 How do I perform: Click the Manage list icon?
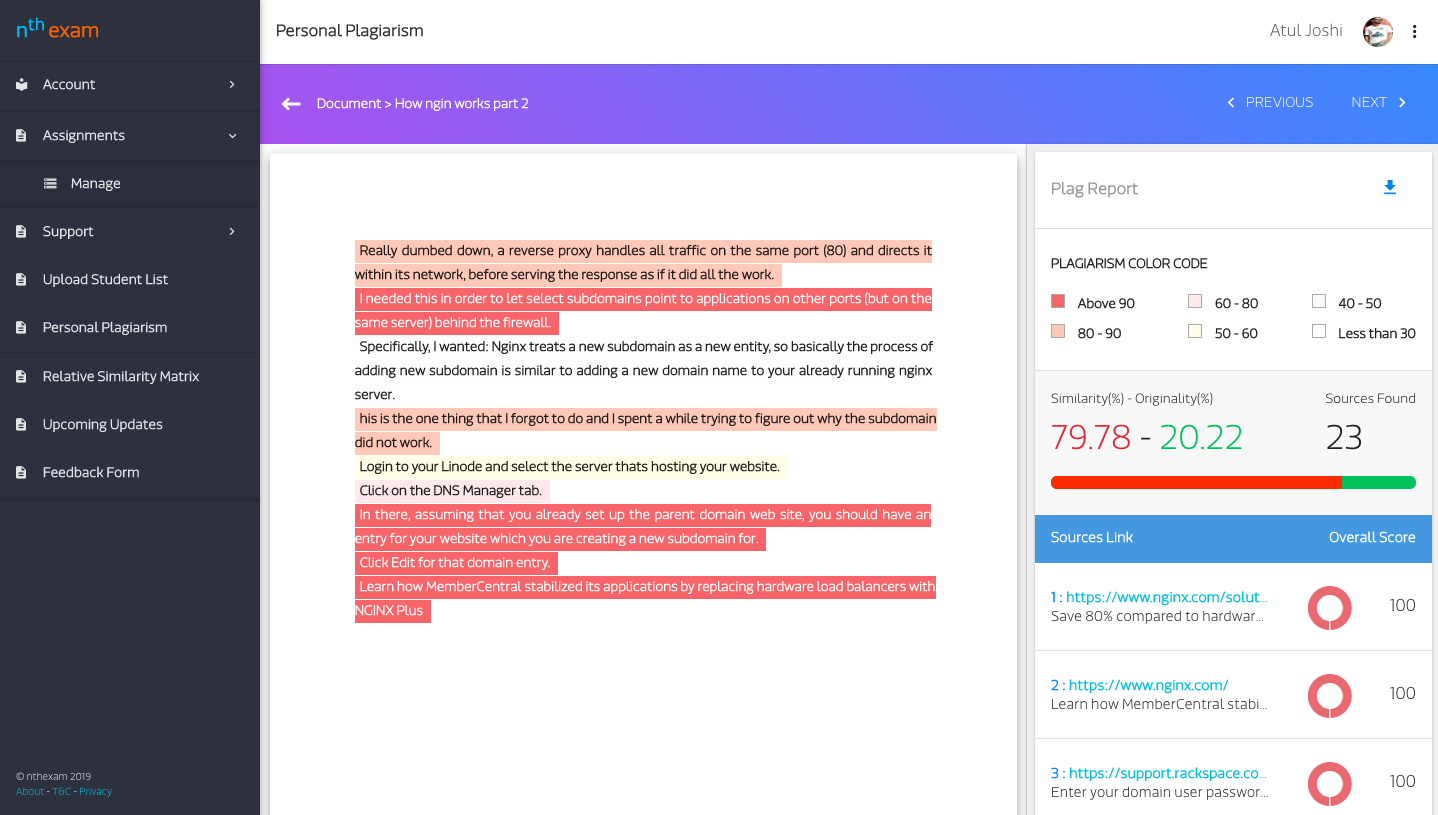click(x=50, y=184)
